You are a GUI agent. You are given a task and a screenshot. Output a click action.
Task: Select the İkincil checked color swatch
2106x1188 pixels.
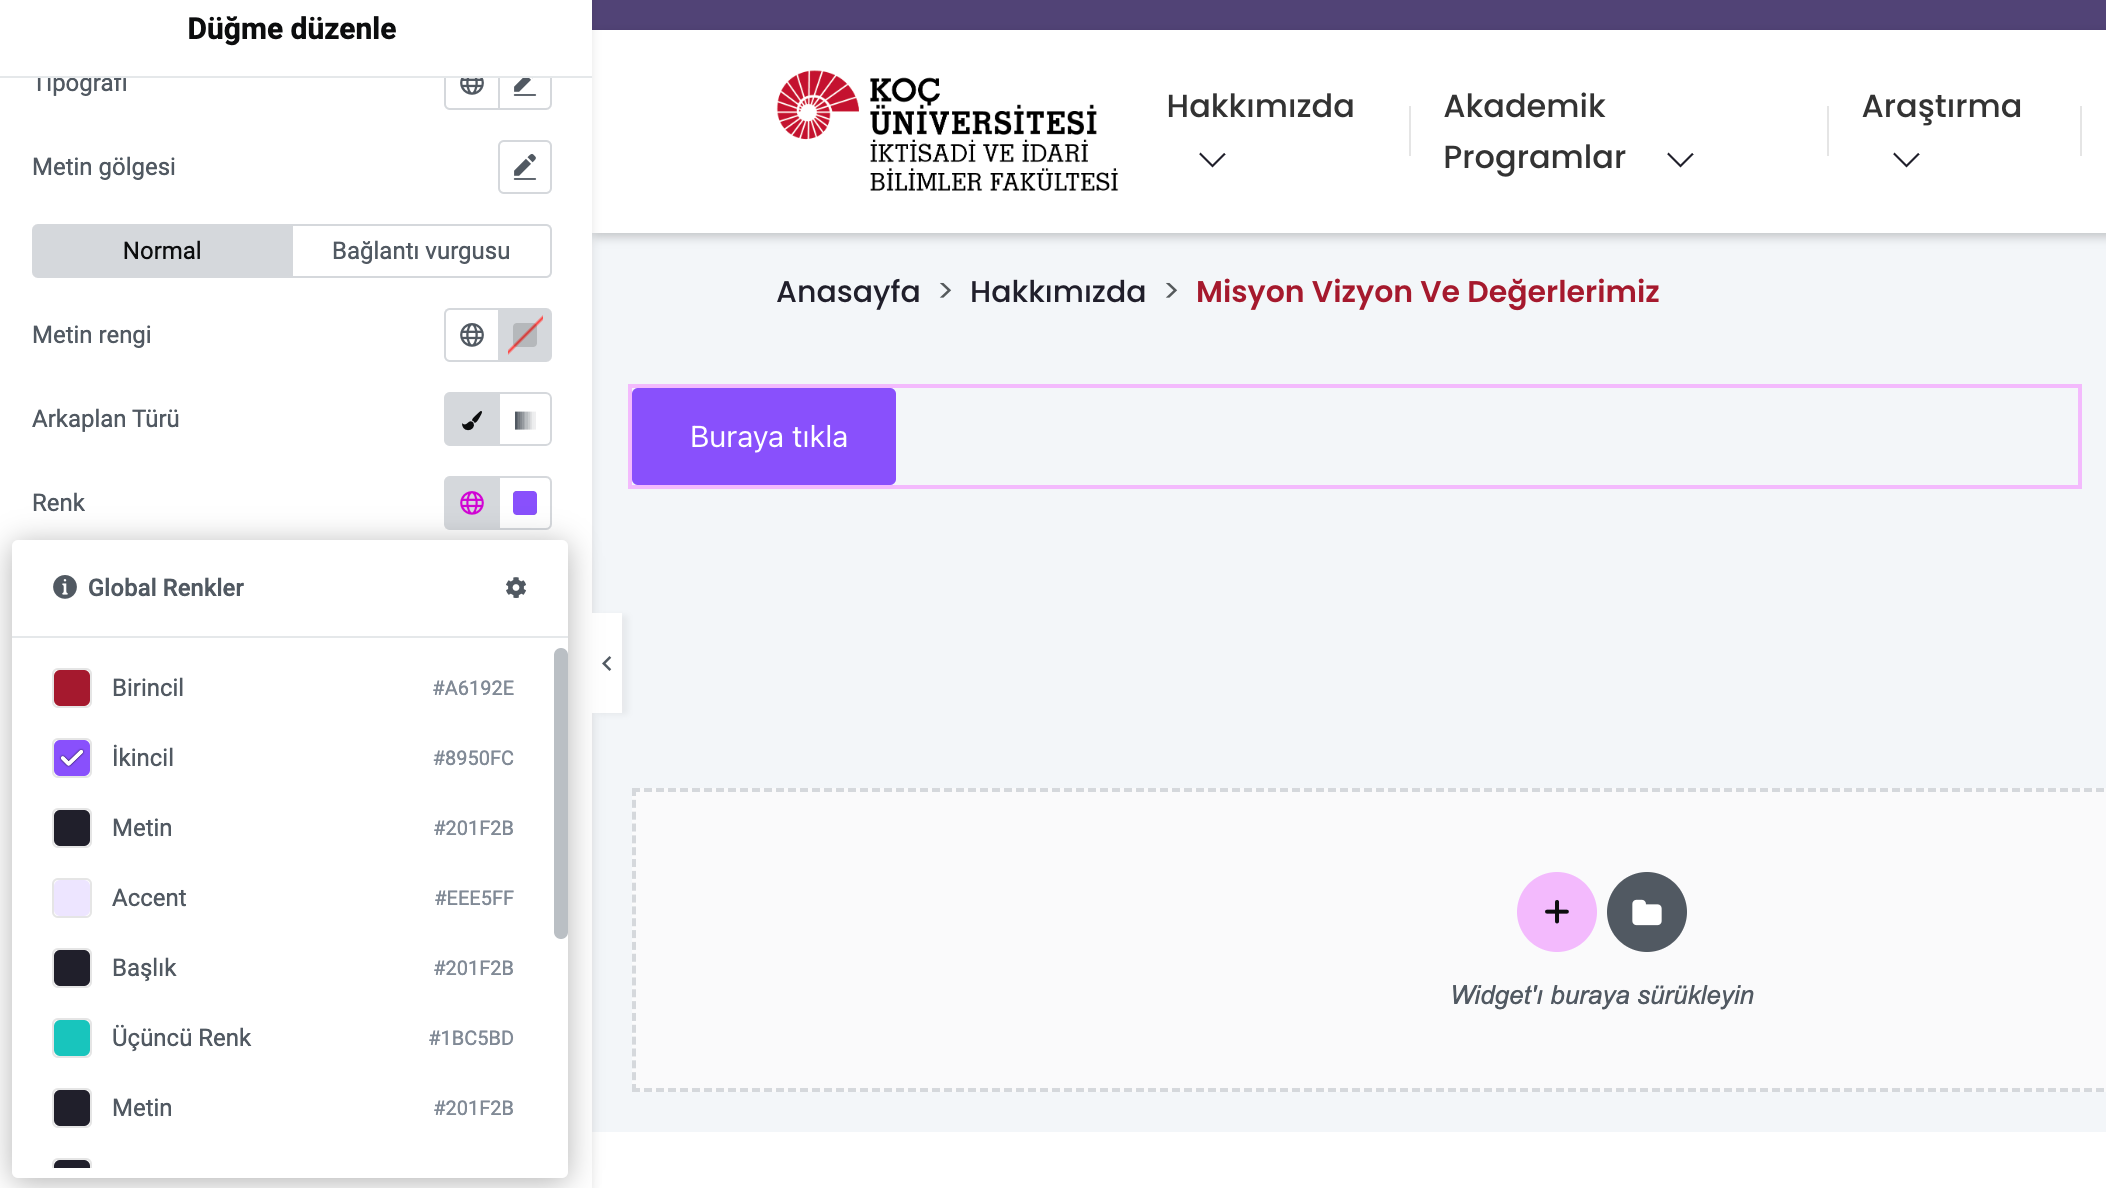[x=72, y=758]
